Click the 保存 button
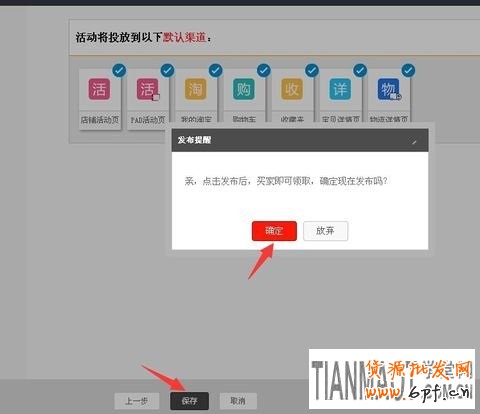 click(189, 401)
